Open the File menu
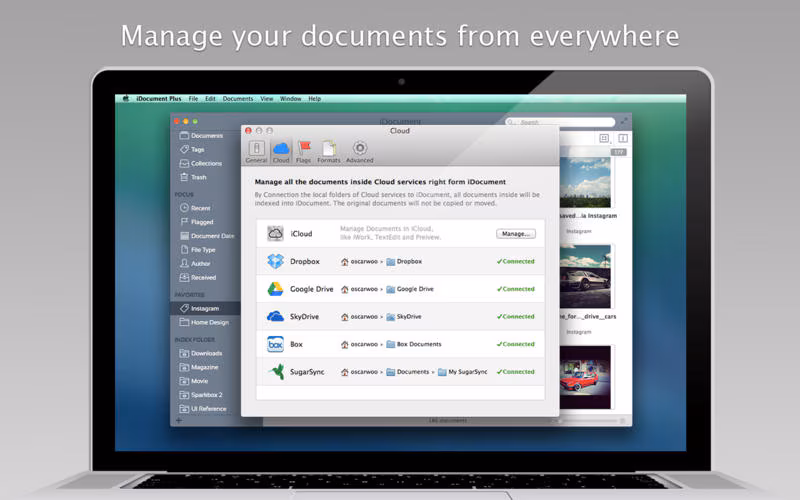800x500 pixels. point(193,98)
